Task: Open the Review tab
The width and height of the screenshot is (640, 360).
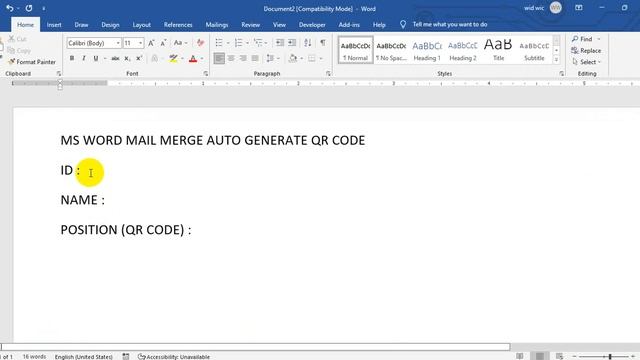Action: click(x=251, y=25)
